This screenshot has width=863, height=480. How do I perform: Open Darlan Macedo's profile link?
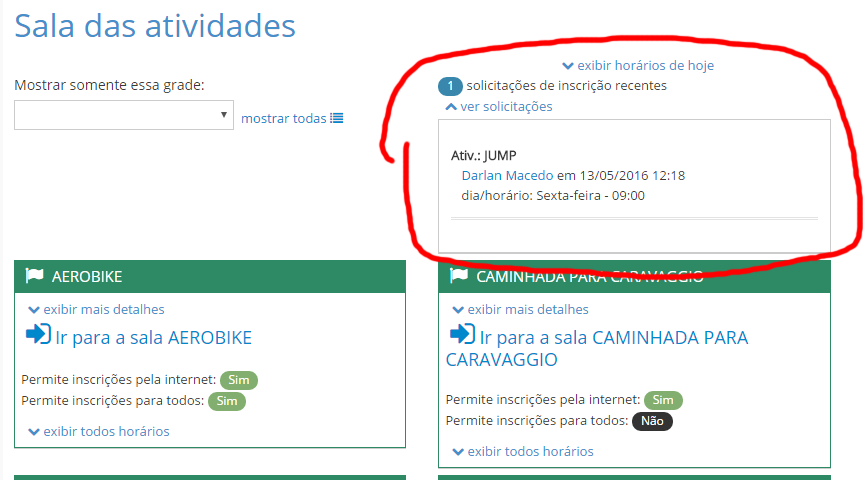(x=507, y=175)
